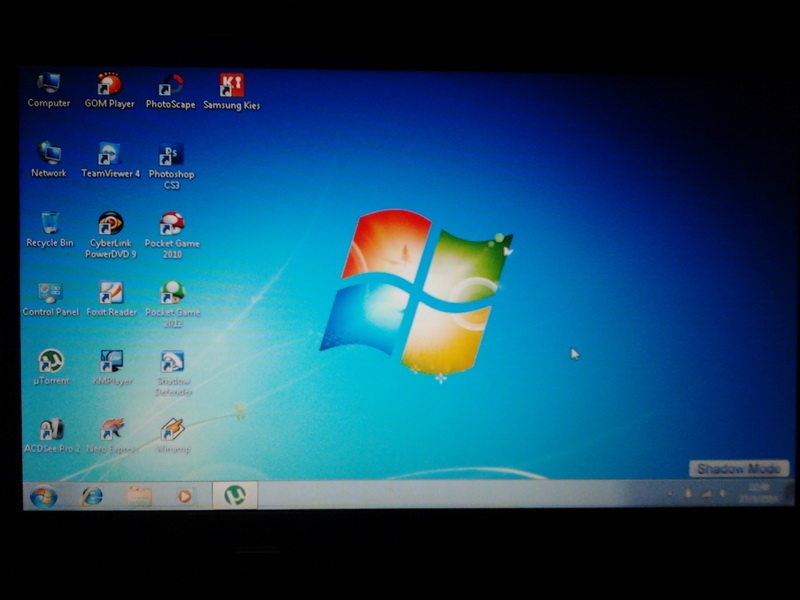Select the Winamp desktop shortcut
Image resolution: width=800 pixels, height=600 pixels.
(x=173, y=436)
